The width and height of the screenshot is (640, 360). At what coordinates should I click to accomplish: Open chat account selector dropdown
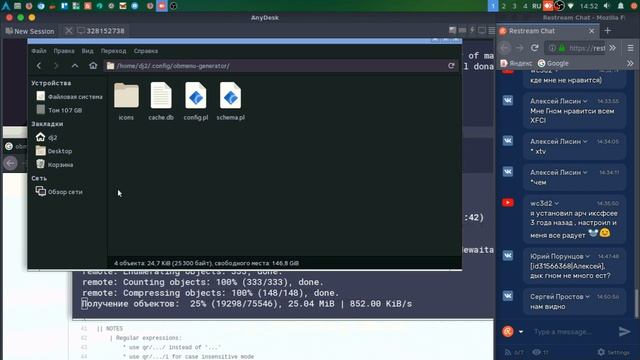click(521, 332)
